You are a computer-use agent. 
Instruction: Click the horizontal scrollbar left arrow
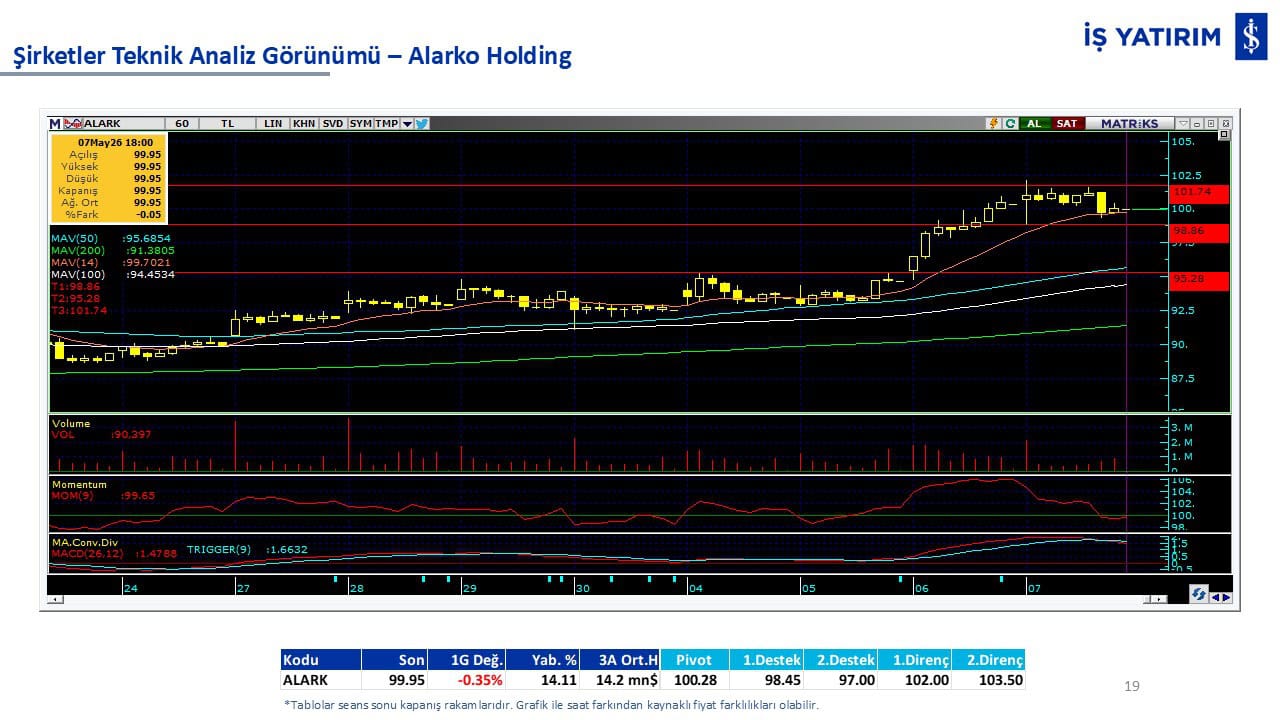pyautogui.click(x=54, y=600)
